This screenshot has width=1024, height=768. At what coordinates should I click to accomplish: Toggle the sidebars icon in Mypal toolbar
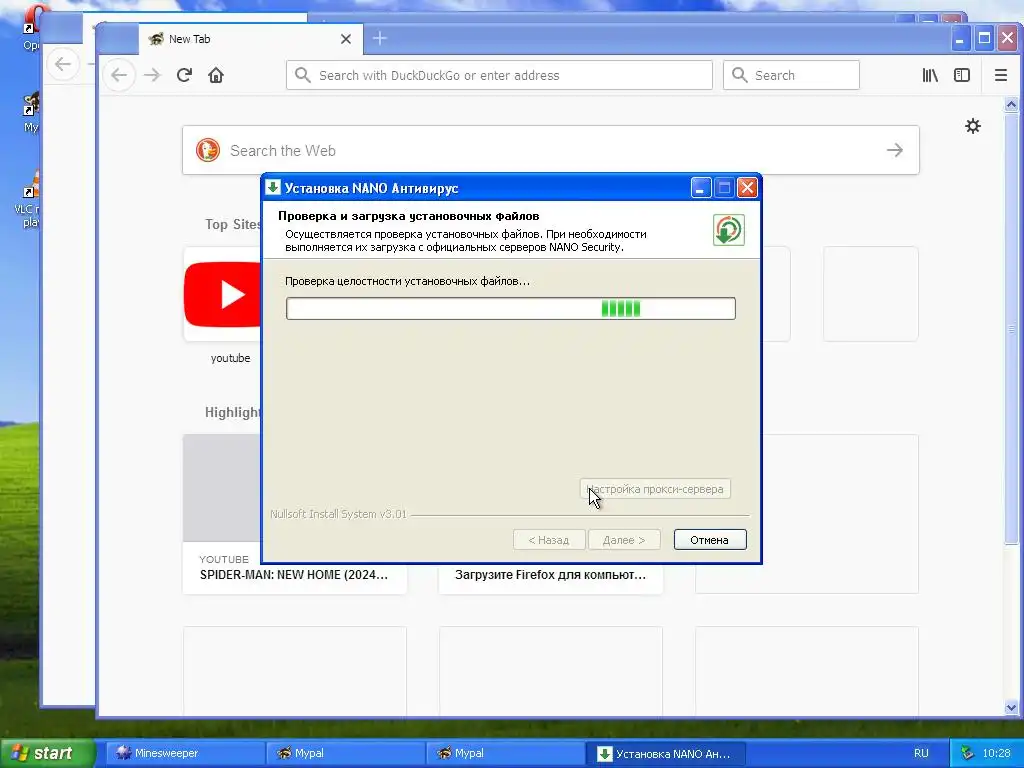point(962,75)
